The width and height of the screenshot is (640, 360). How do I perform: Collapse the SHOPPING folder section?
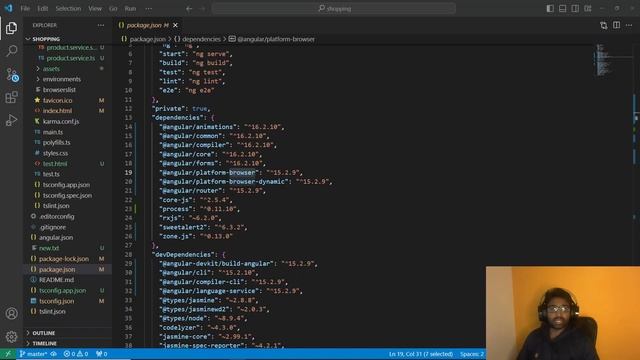67,39
